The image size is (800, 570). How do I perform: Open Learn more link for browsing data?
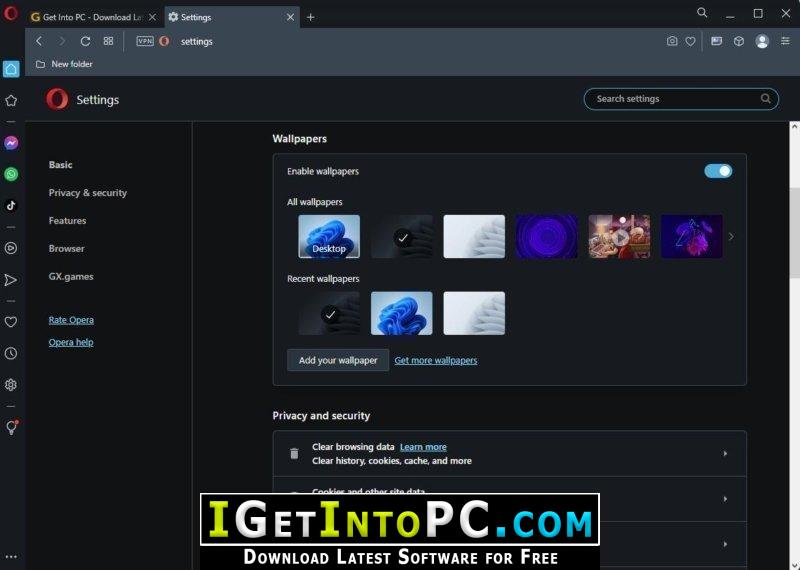423,447
